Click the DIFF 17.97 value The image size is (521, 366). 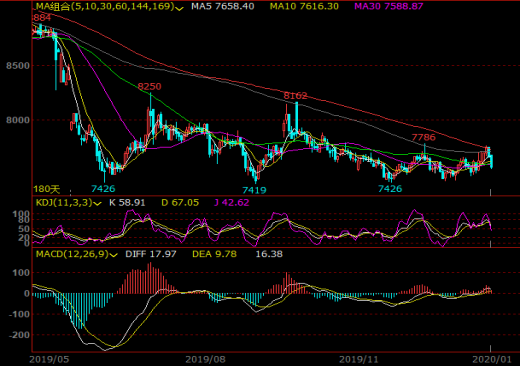pyautogui.click(x=151, y=254)
